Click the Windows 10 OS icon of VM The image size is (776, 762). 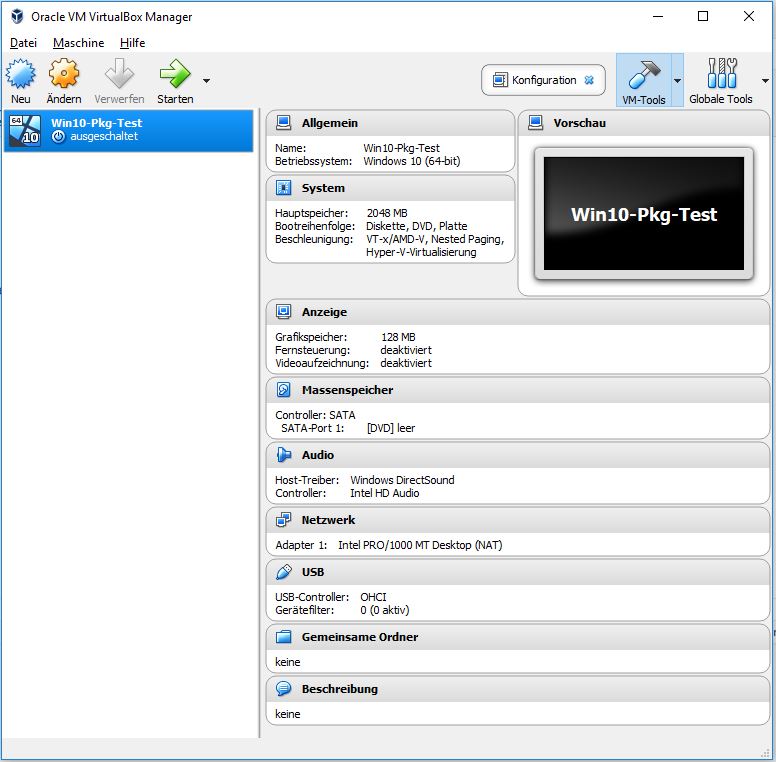[x=25, y=130]
